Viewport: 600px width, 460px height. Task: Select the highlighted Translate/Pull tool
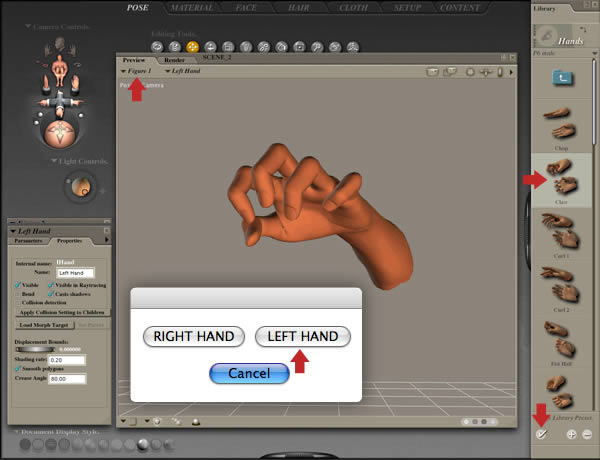click(192, 47)
